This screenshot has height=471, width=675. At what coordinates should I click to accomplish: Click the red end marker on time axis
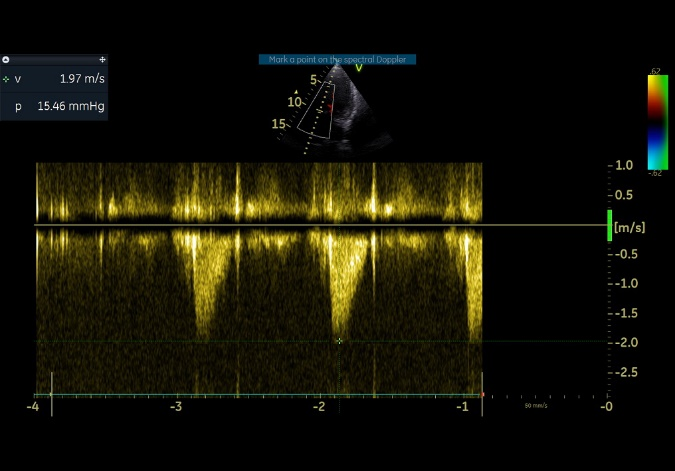483,394
